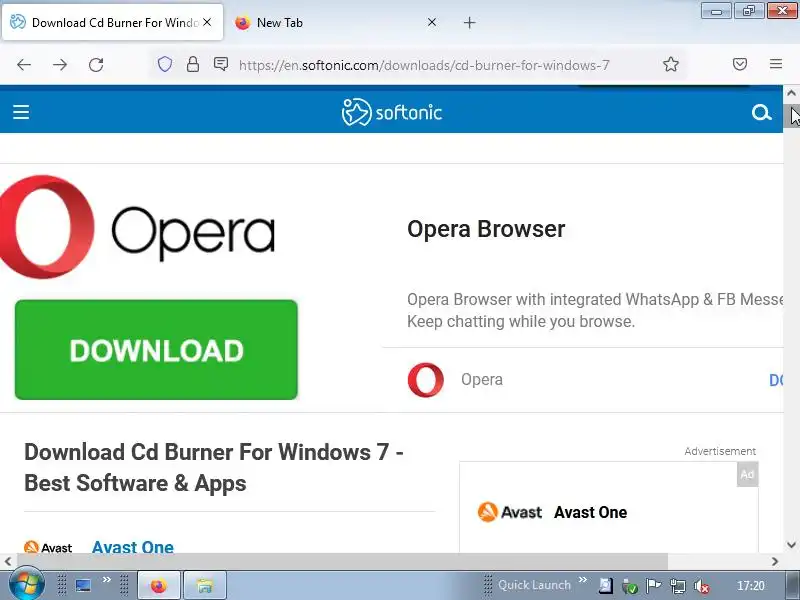Click the Avast logo beside Avast One link
The image size is (800, 600).
pos(48,547)
